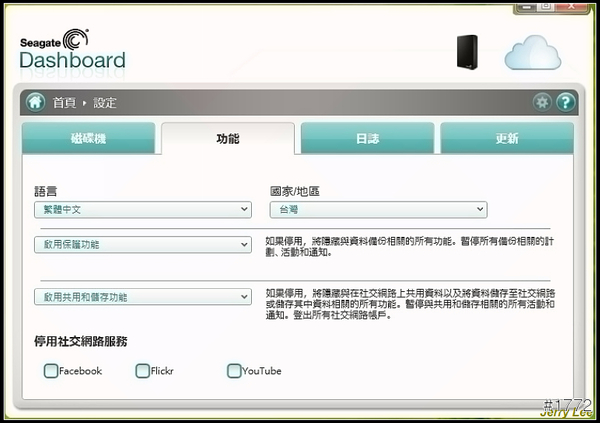Viewport: 600px width, 423px height.
Task: Open the cloud storage icon
Action: pyautogui.click(x=533, y=52)
